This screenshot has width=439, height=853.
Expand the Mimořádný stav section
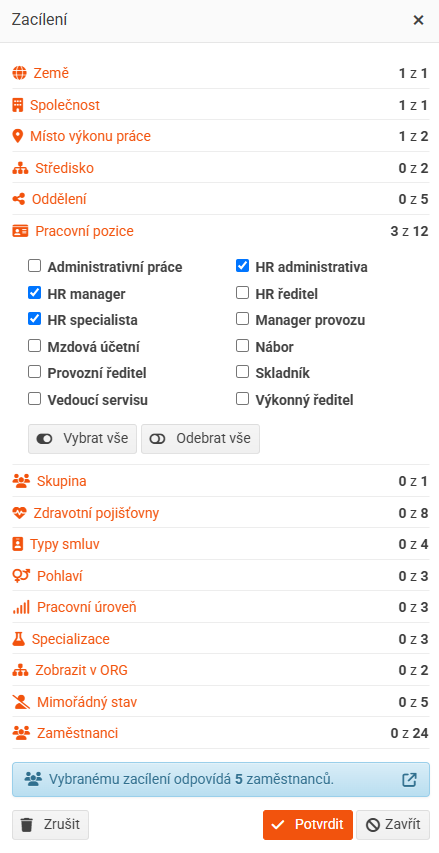220,702
